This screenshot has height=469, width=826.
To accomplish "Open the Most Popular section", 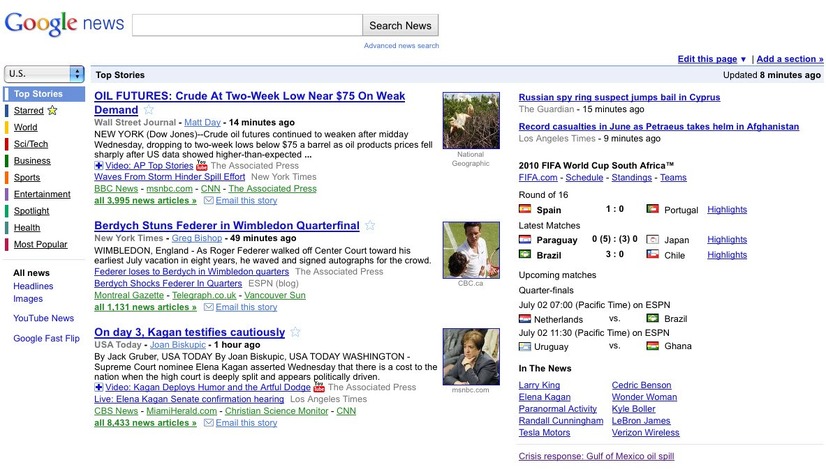I will (x=41, y=245).
